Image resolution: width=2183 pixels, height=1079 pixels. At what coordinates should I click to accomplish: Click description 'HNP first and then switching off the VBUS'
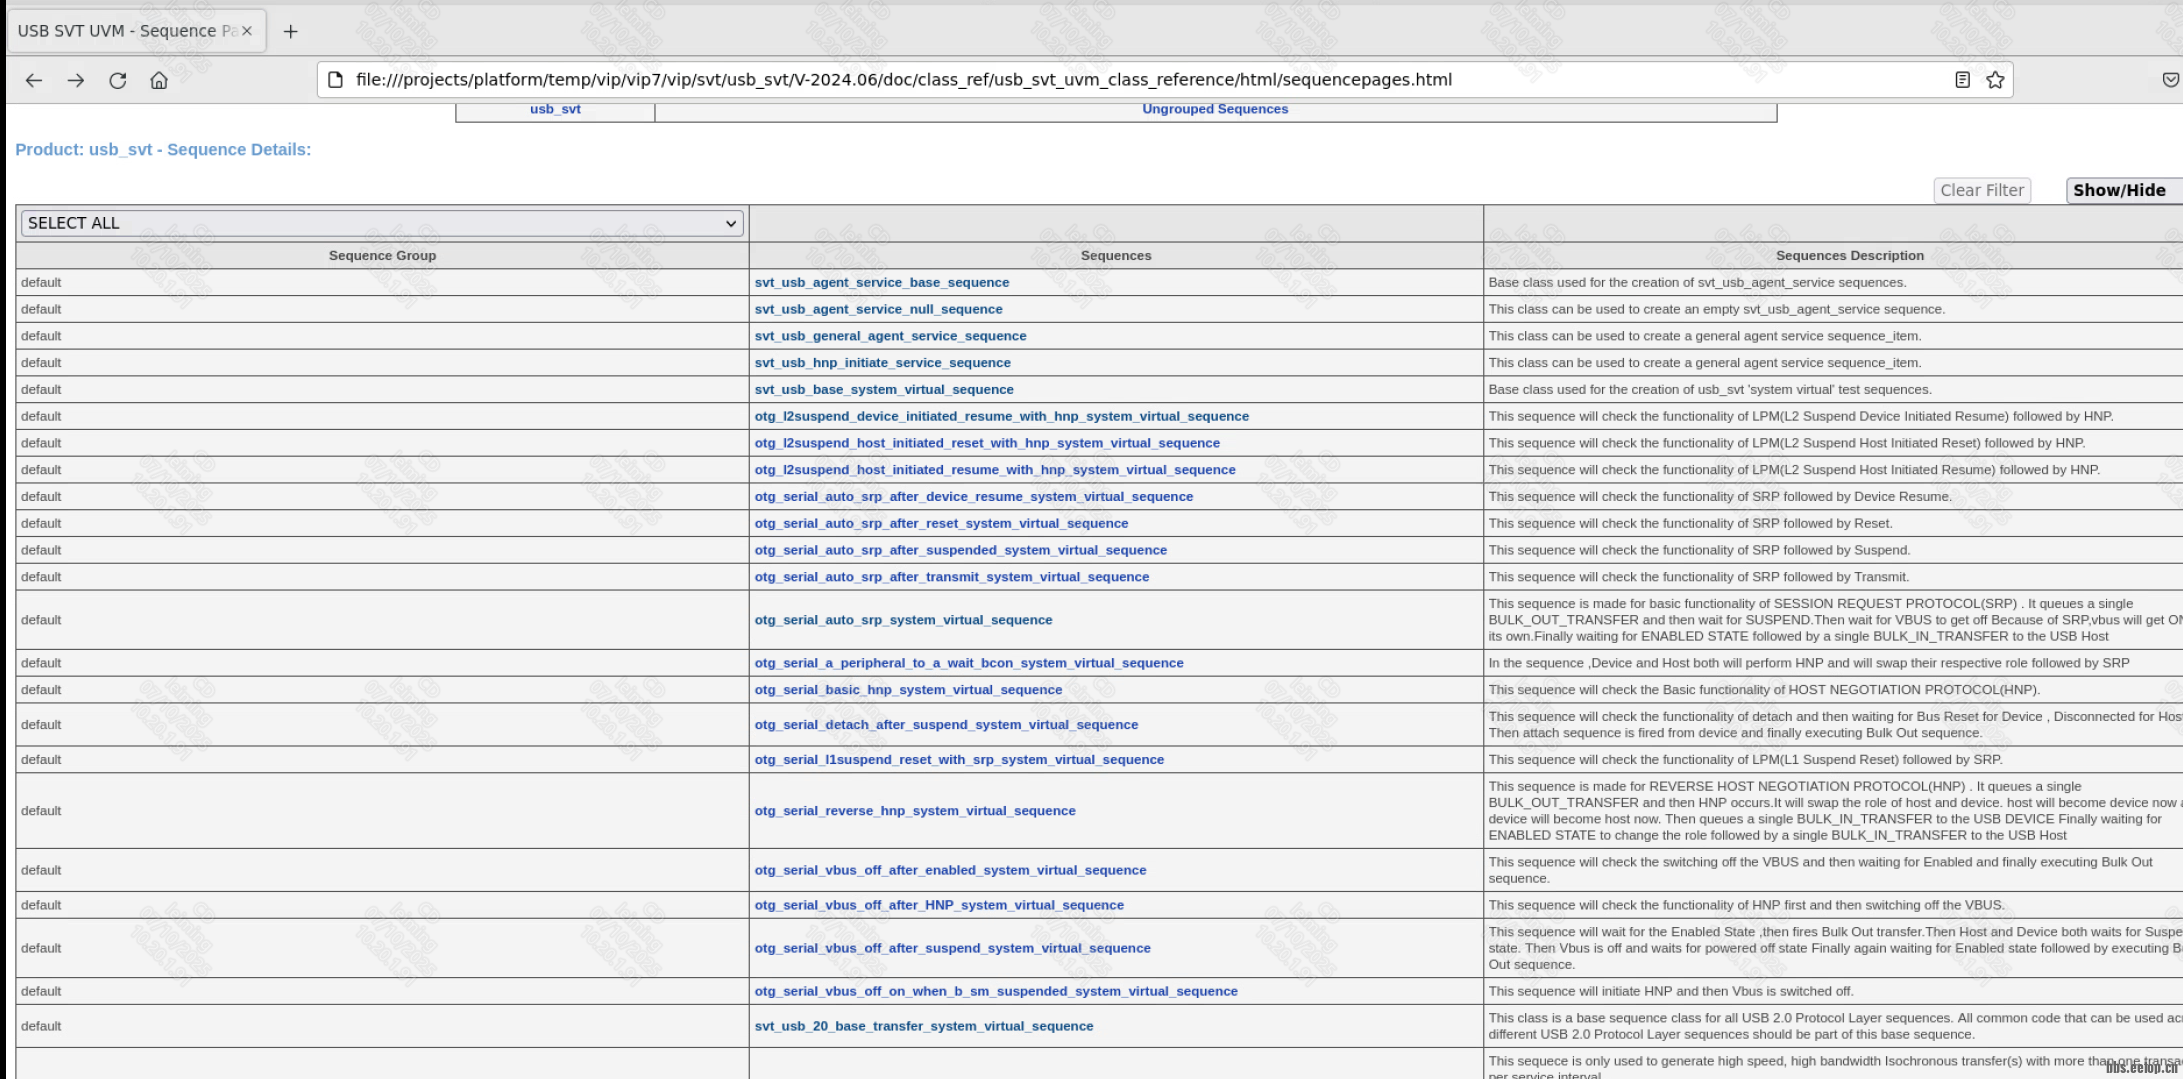1746,905
